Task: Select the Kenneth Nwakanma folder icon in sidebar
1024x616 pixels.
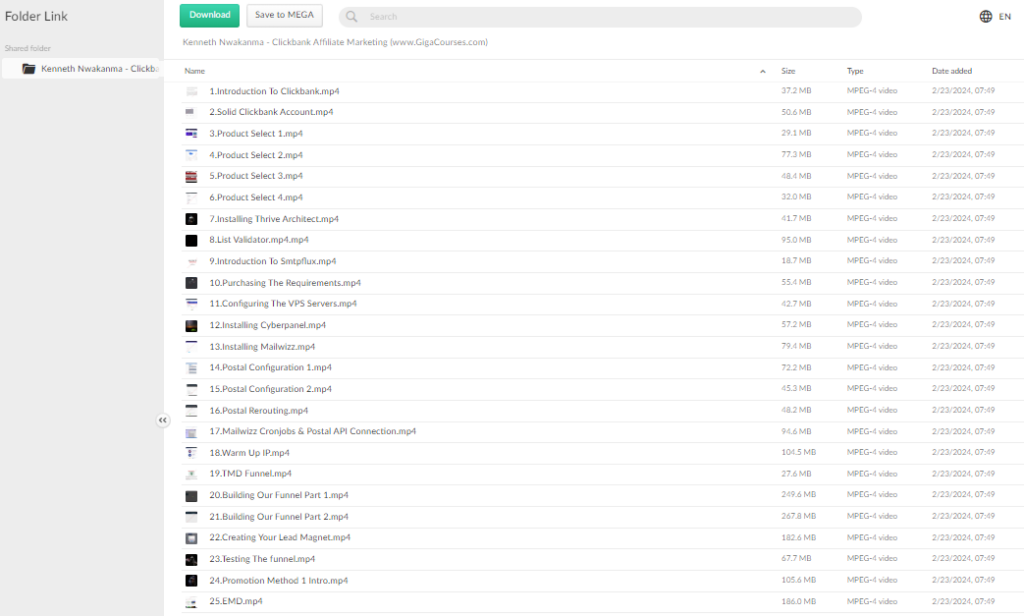Action: [30, 68]
